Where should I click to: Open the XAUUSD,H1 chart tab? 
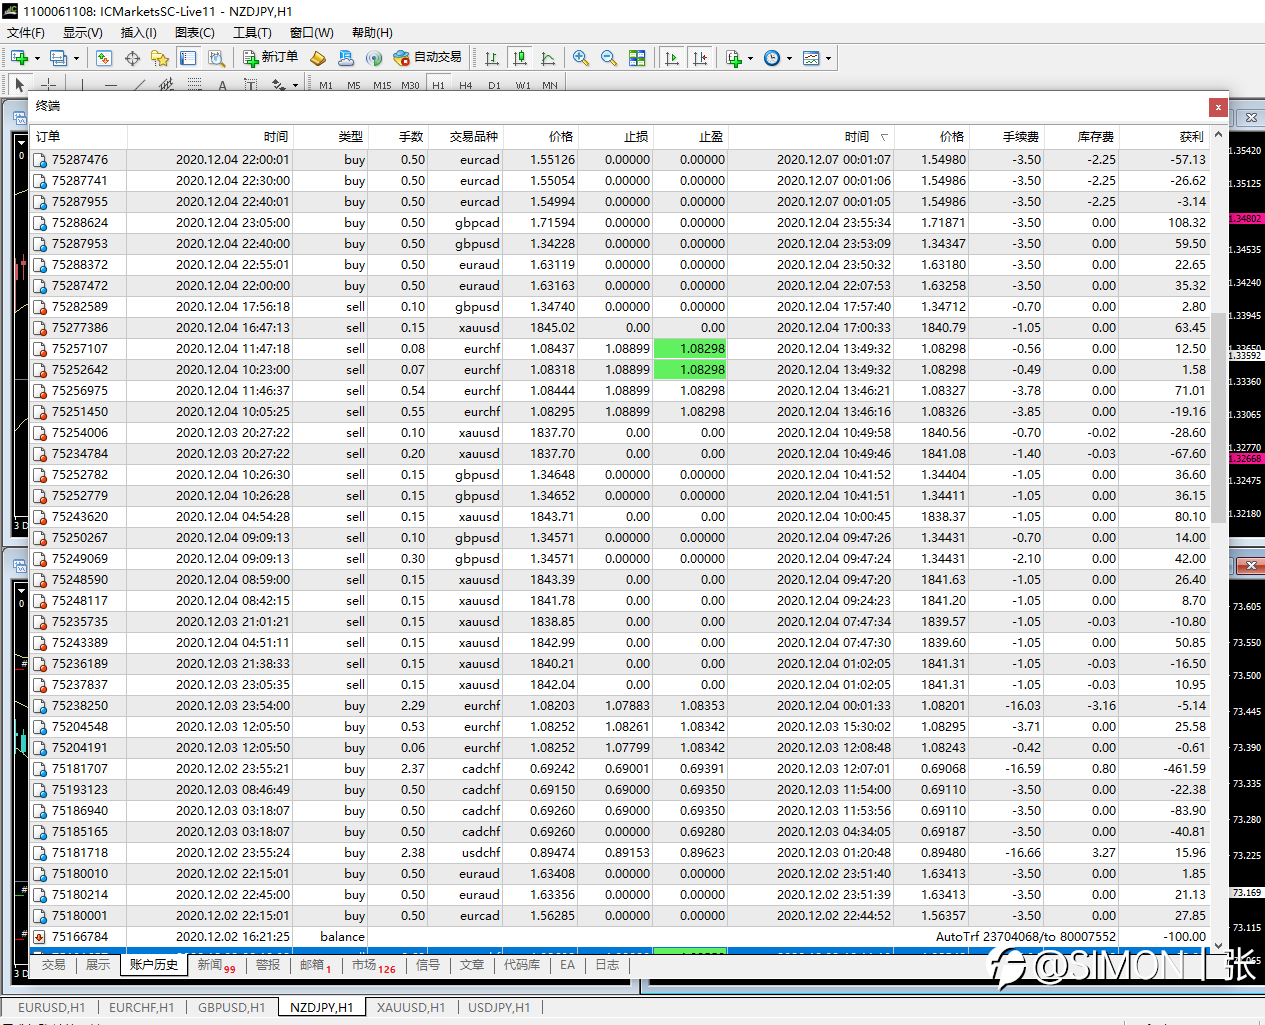tap(411, 1007)
